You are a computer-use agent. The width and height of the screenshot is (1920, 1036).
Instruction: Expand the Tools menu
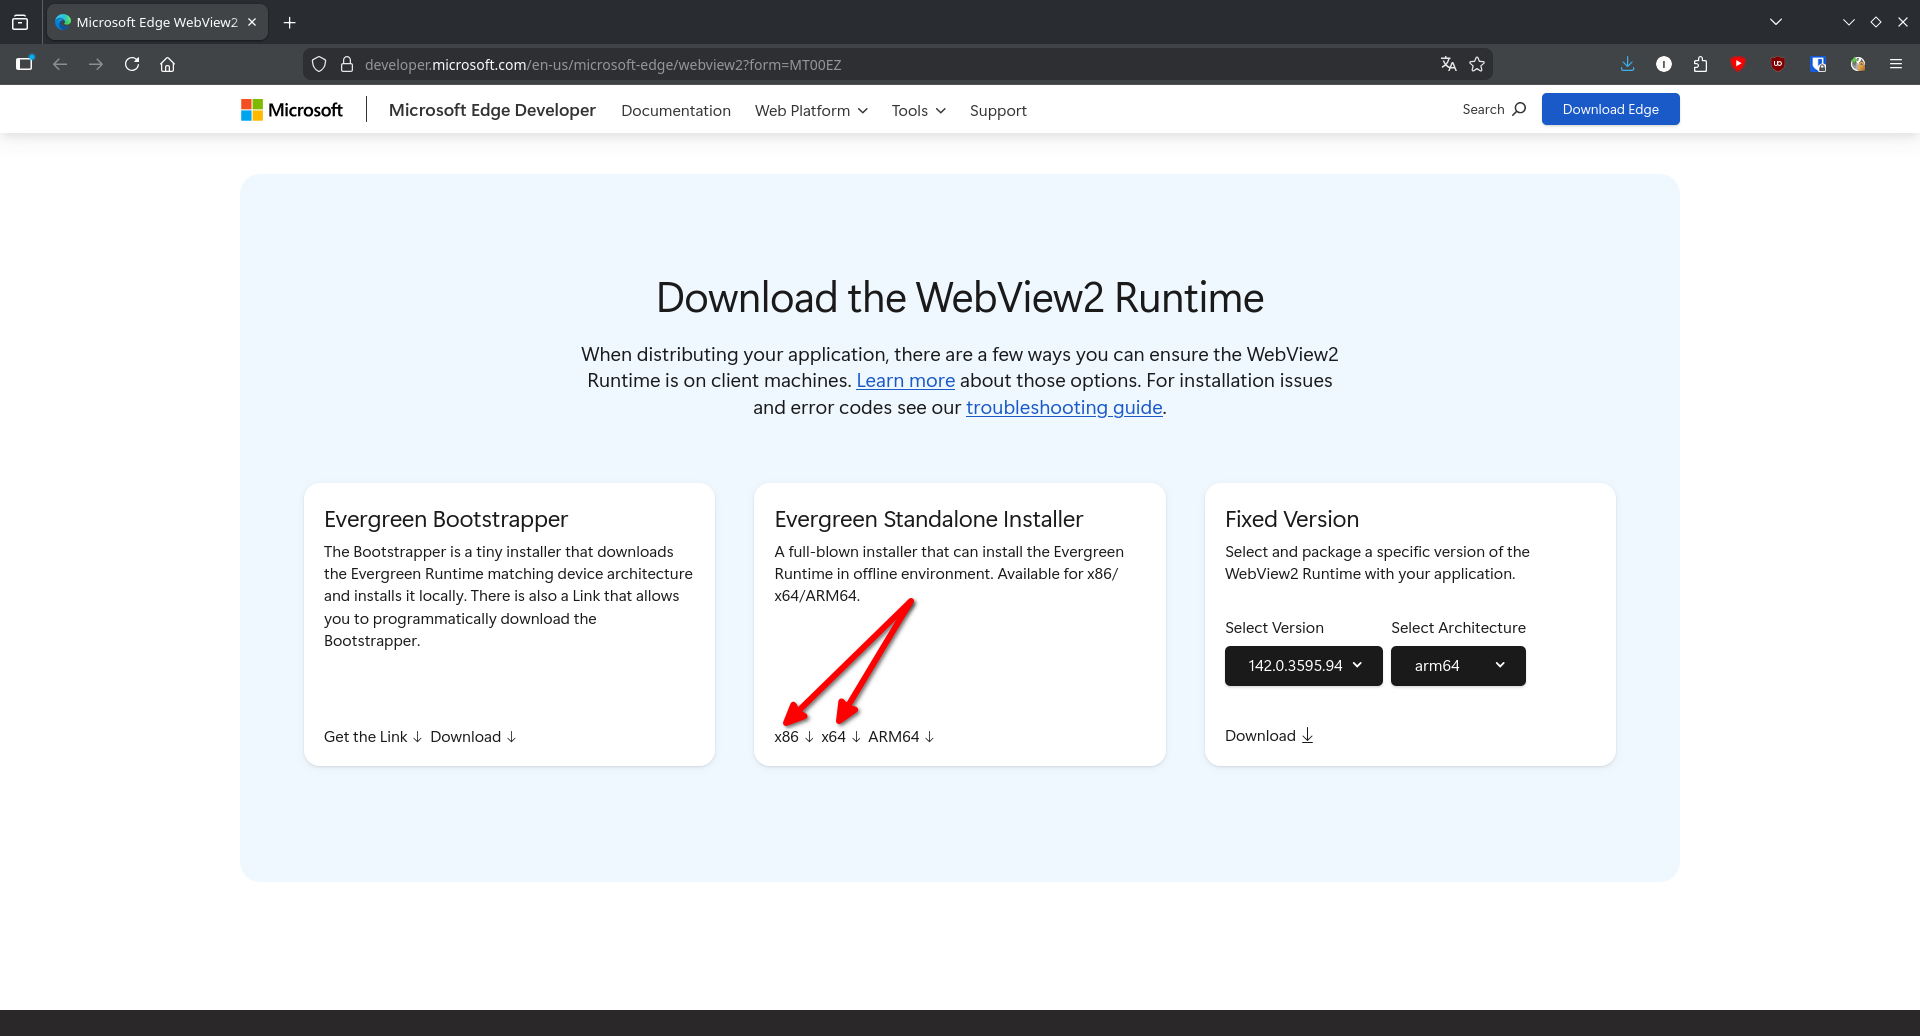pyautogui.click(x=918, y=111)
